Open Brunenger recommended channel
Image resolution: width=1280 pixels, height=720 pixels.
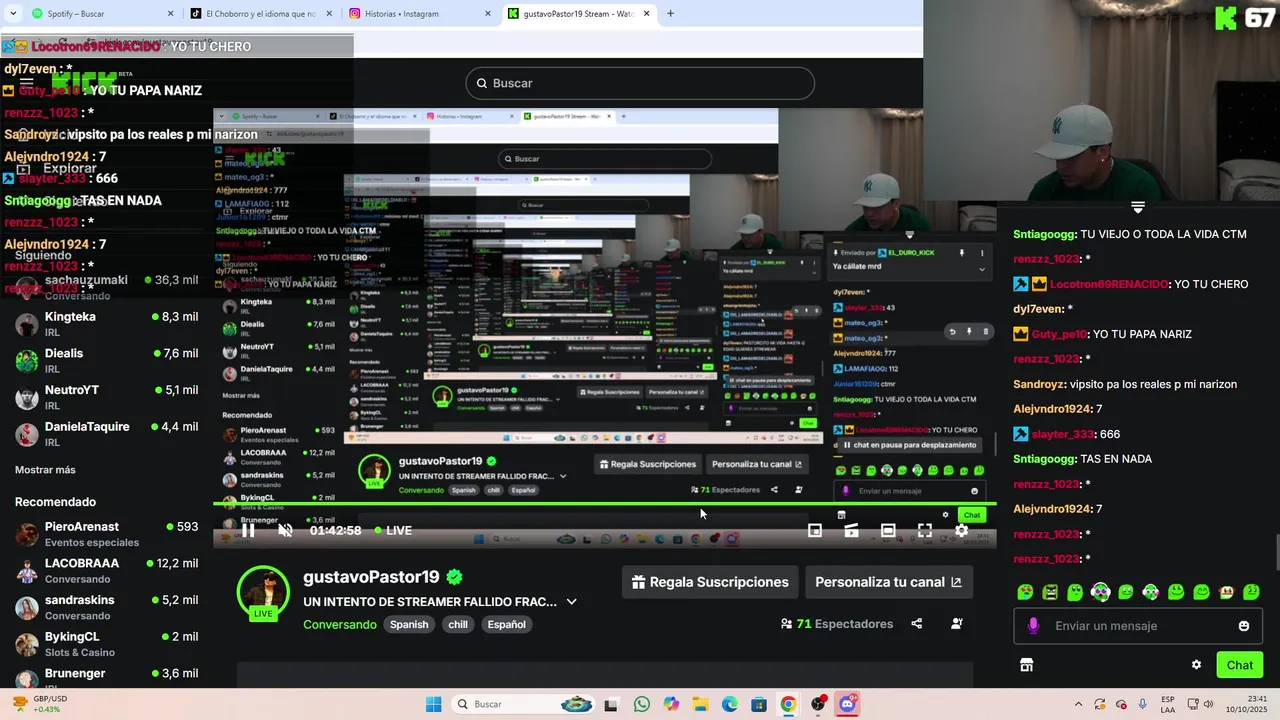coord(106,677)
